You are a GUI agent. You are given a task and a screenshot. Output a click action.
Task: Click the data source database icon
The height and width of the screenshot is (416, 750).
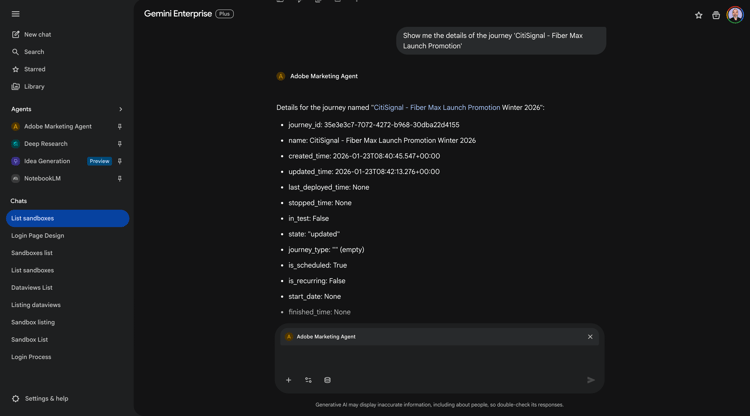pos(327,380)
